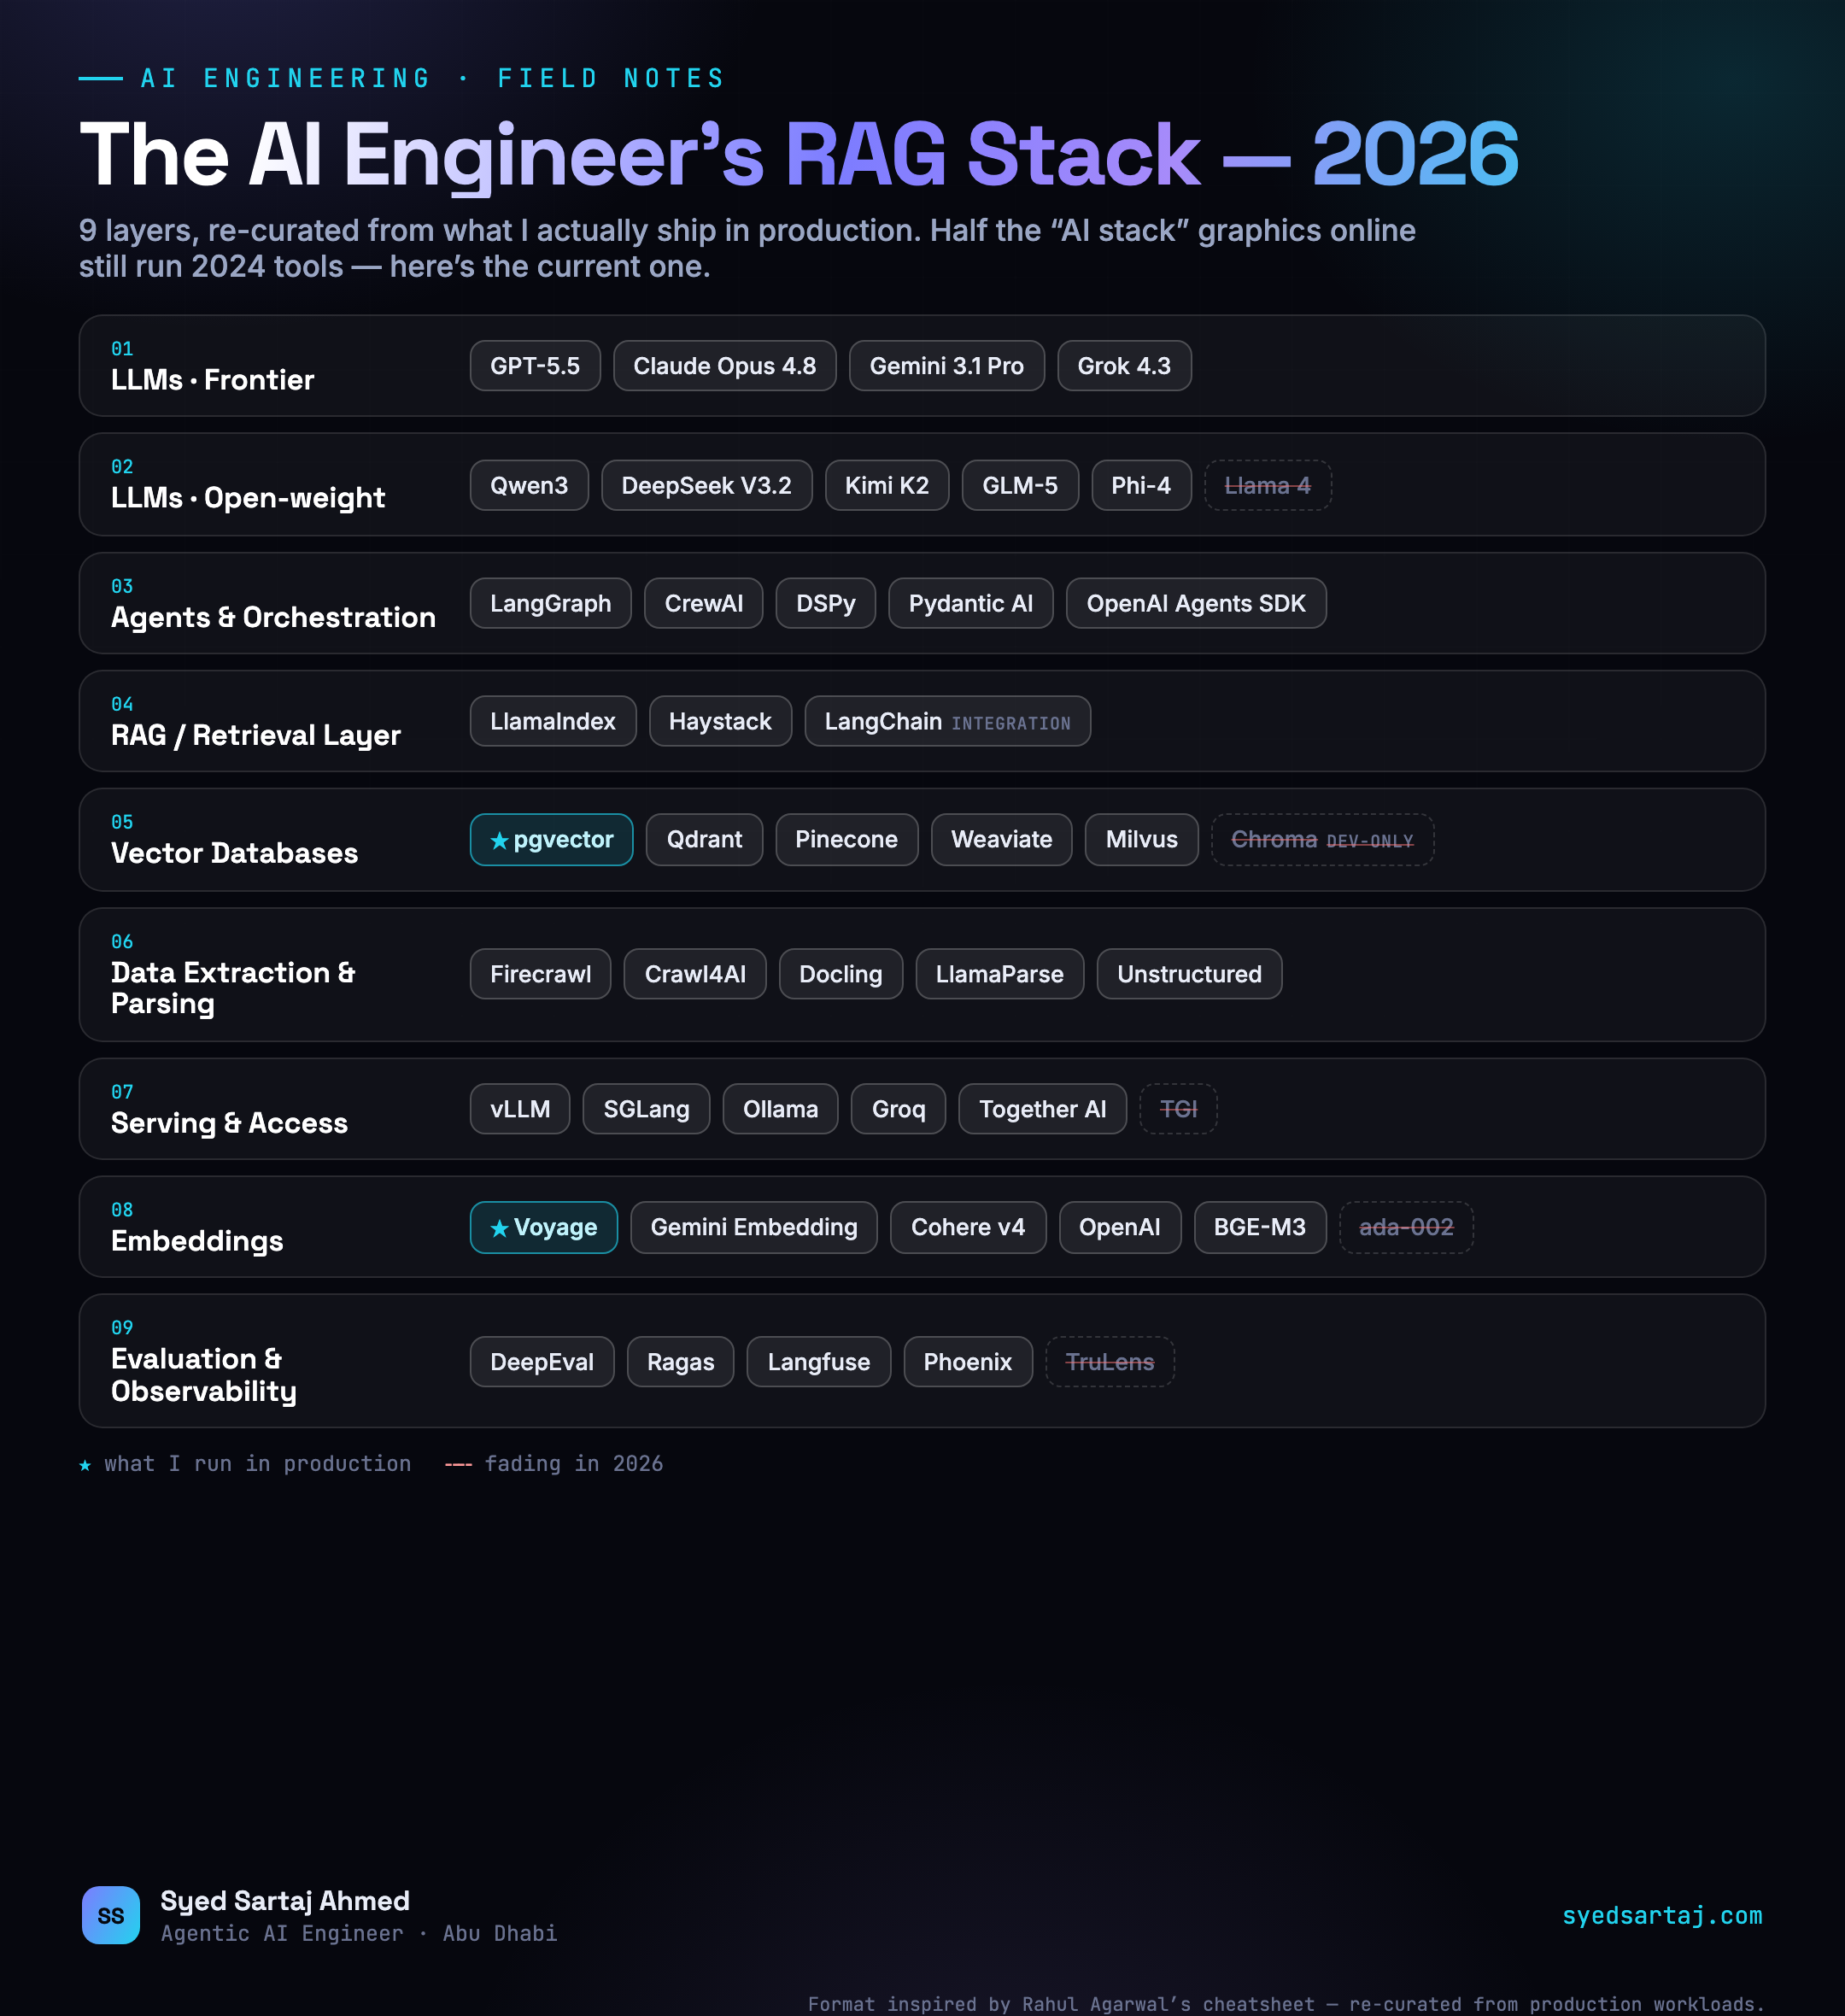Viewport: 1845px width, 2016px height.
Task: Click the GLM-5 chip
Action: (1020, 485)
